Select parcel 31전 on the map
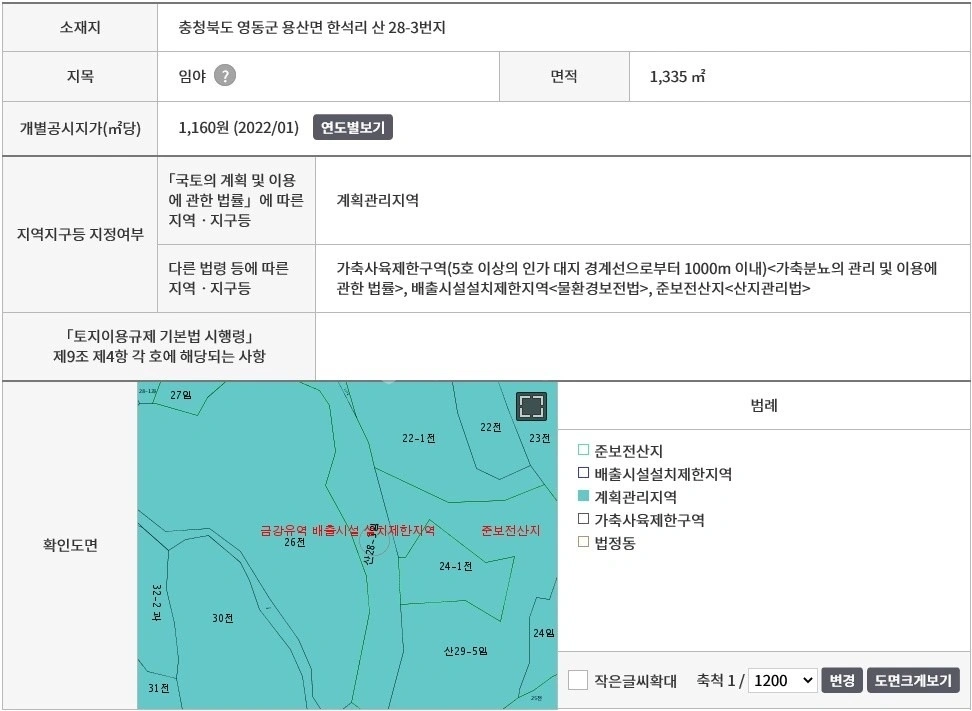The image size is (972, 711). click(x=159, y=688)
